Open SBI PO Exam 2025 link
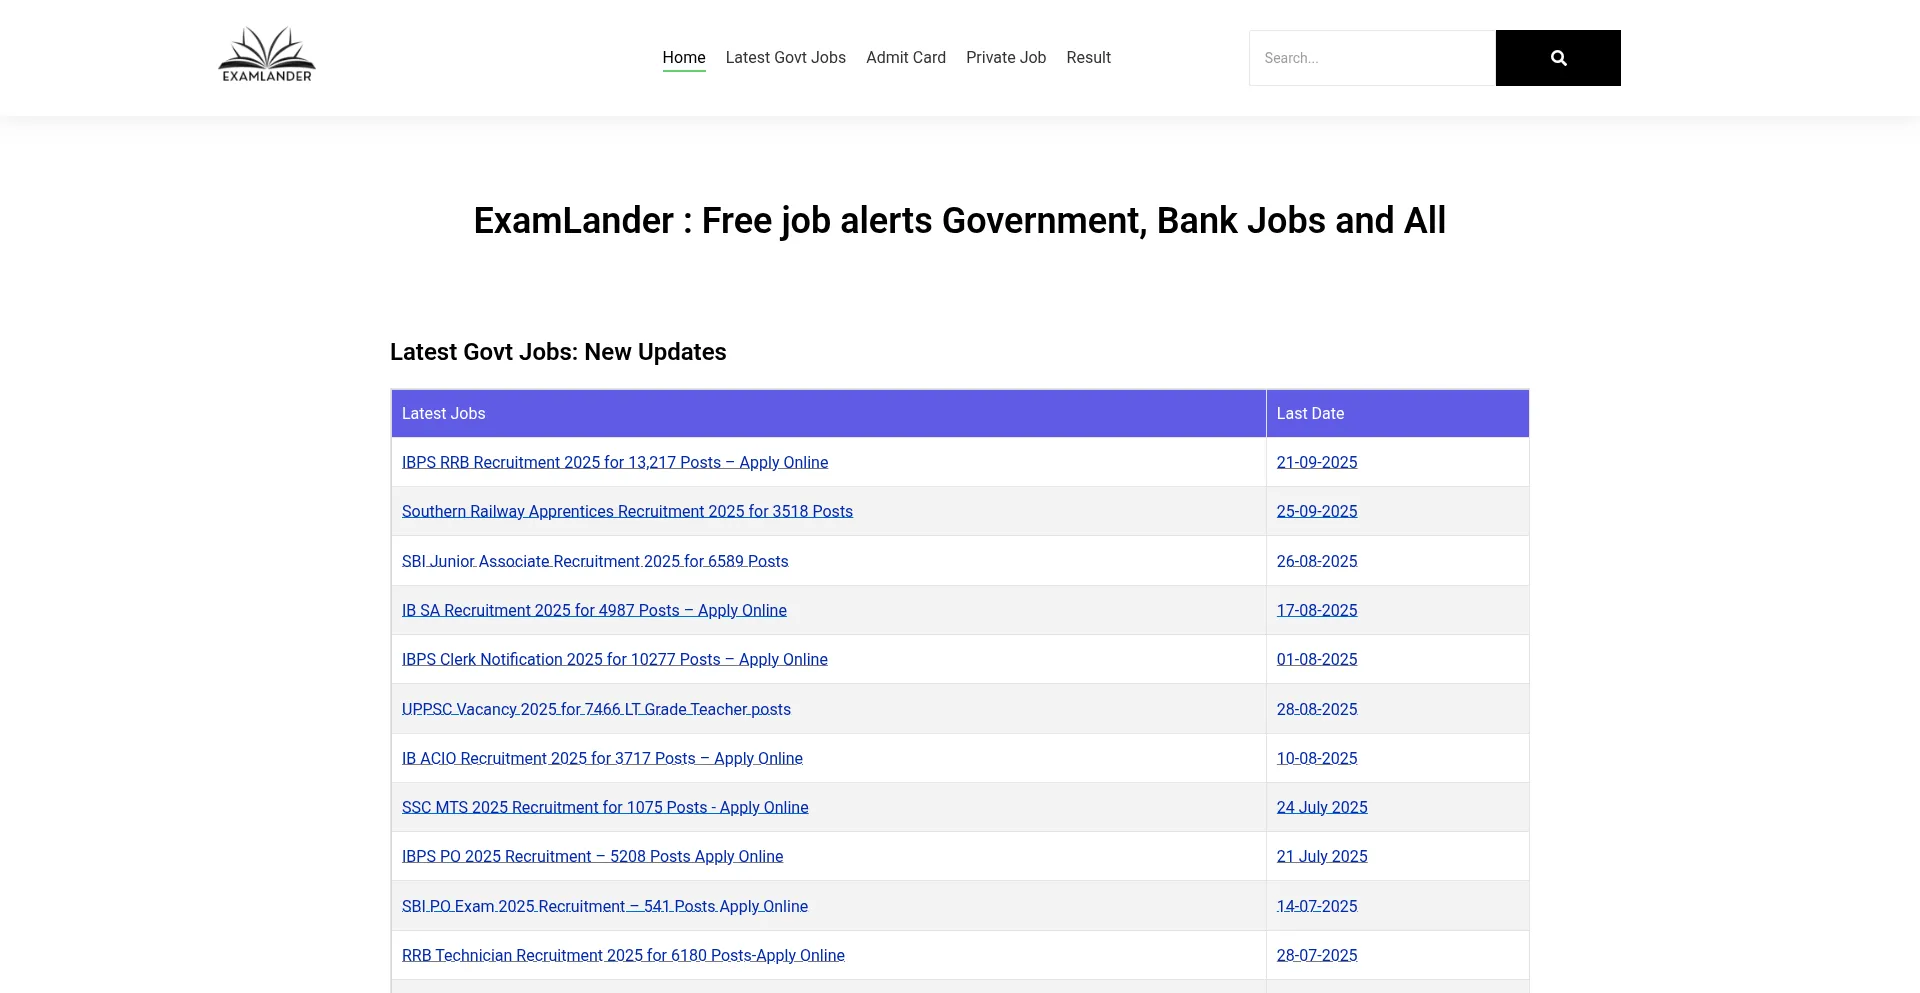The width and height of the screenshot is (1920, 993). point(604,906)
